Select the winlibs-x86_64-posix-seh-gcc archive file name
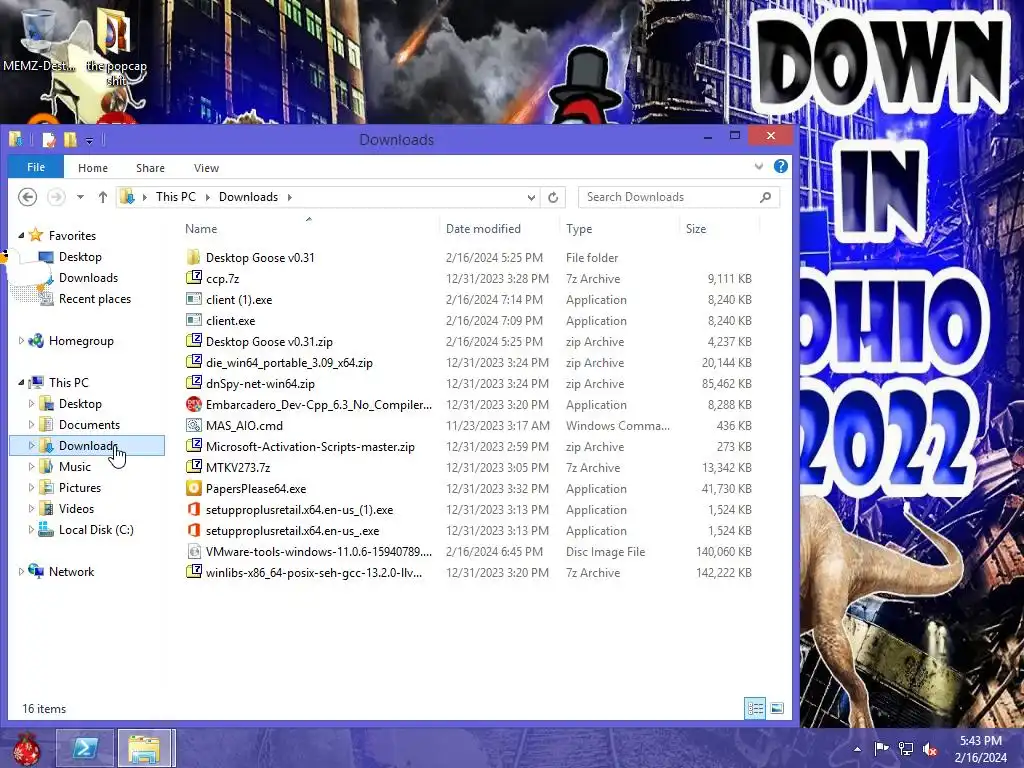The width and height of the screenshot is (1024, 768). (x=313, y=572)
